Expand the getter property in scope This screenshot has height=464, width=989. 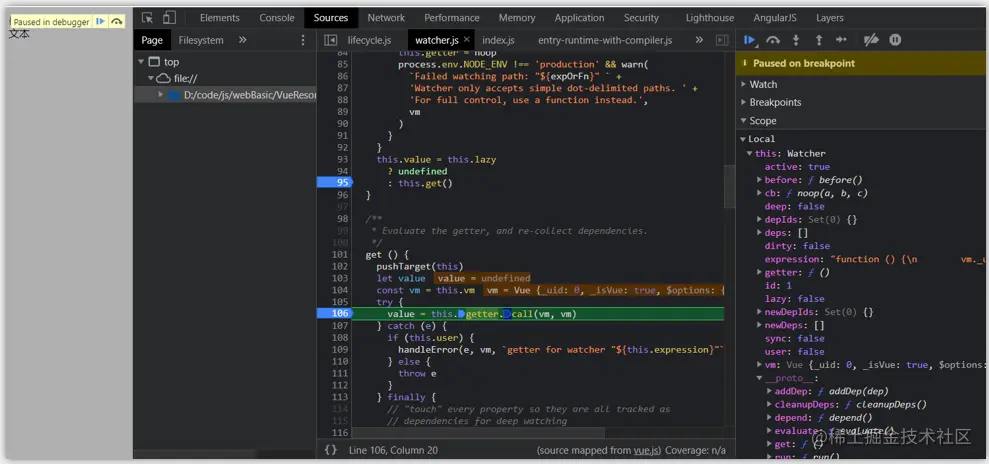click(759, 272)
